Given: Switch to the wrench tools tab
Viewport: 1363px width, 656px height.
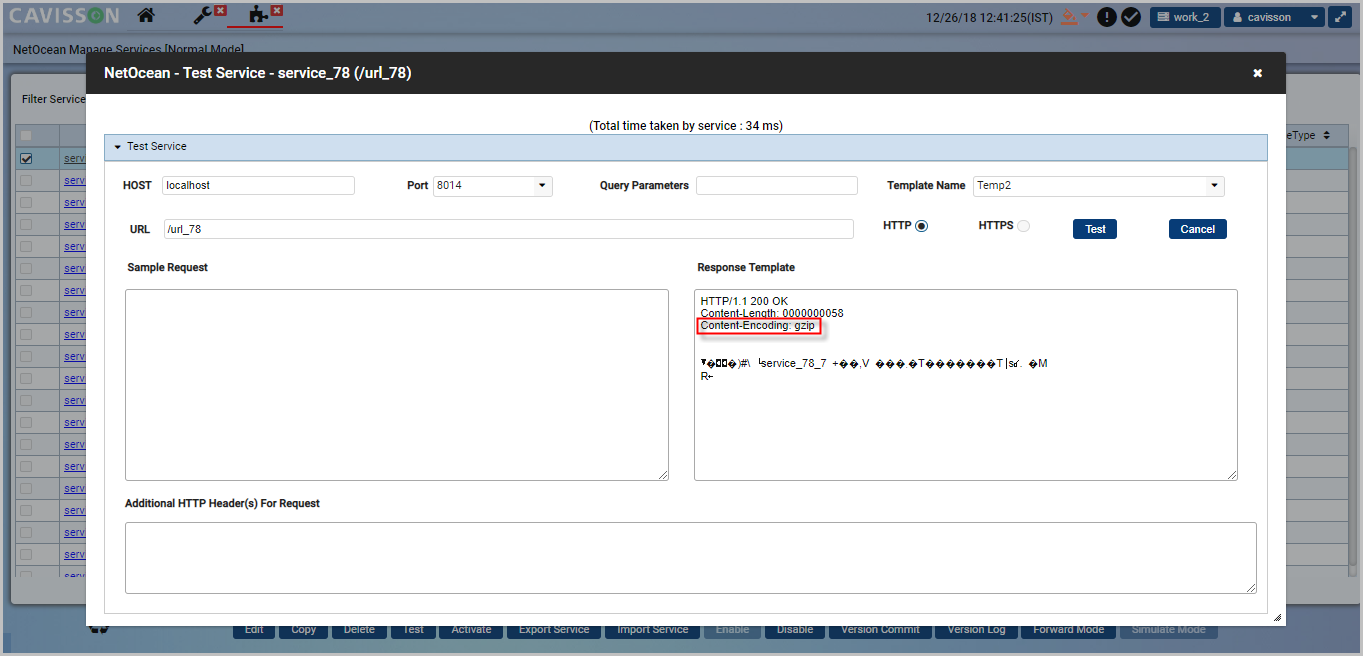Looking at the screenshot, I should [x=203, y=16].
